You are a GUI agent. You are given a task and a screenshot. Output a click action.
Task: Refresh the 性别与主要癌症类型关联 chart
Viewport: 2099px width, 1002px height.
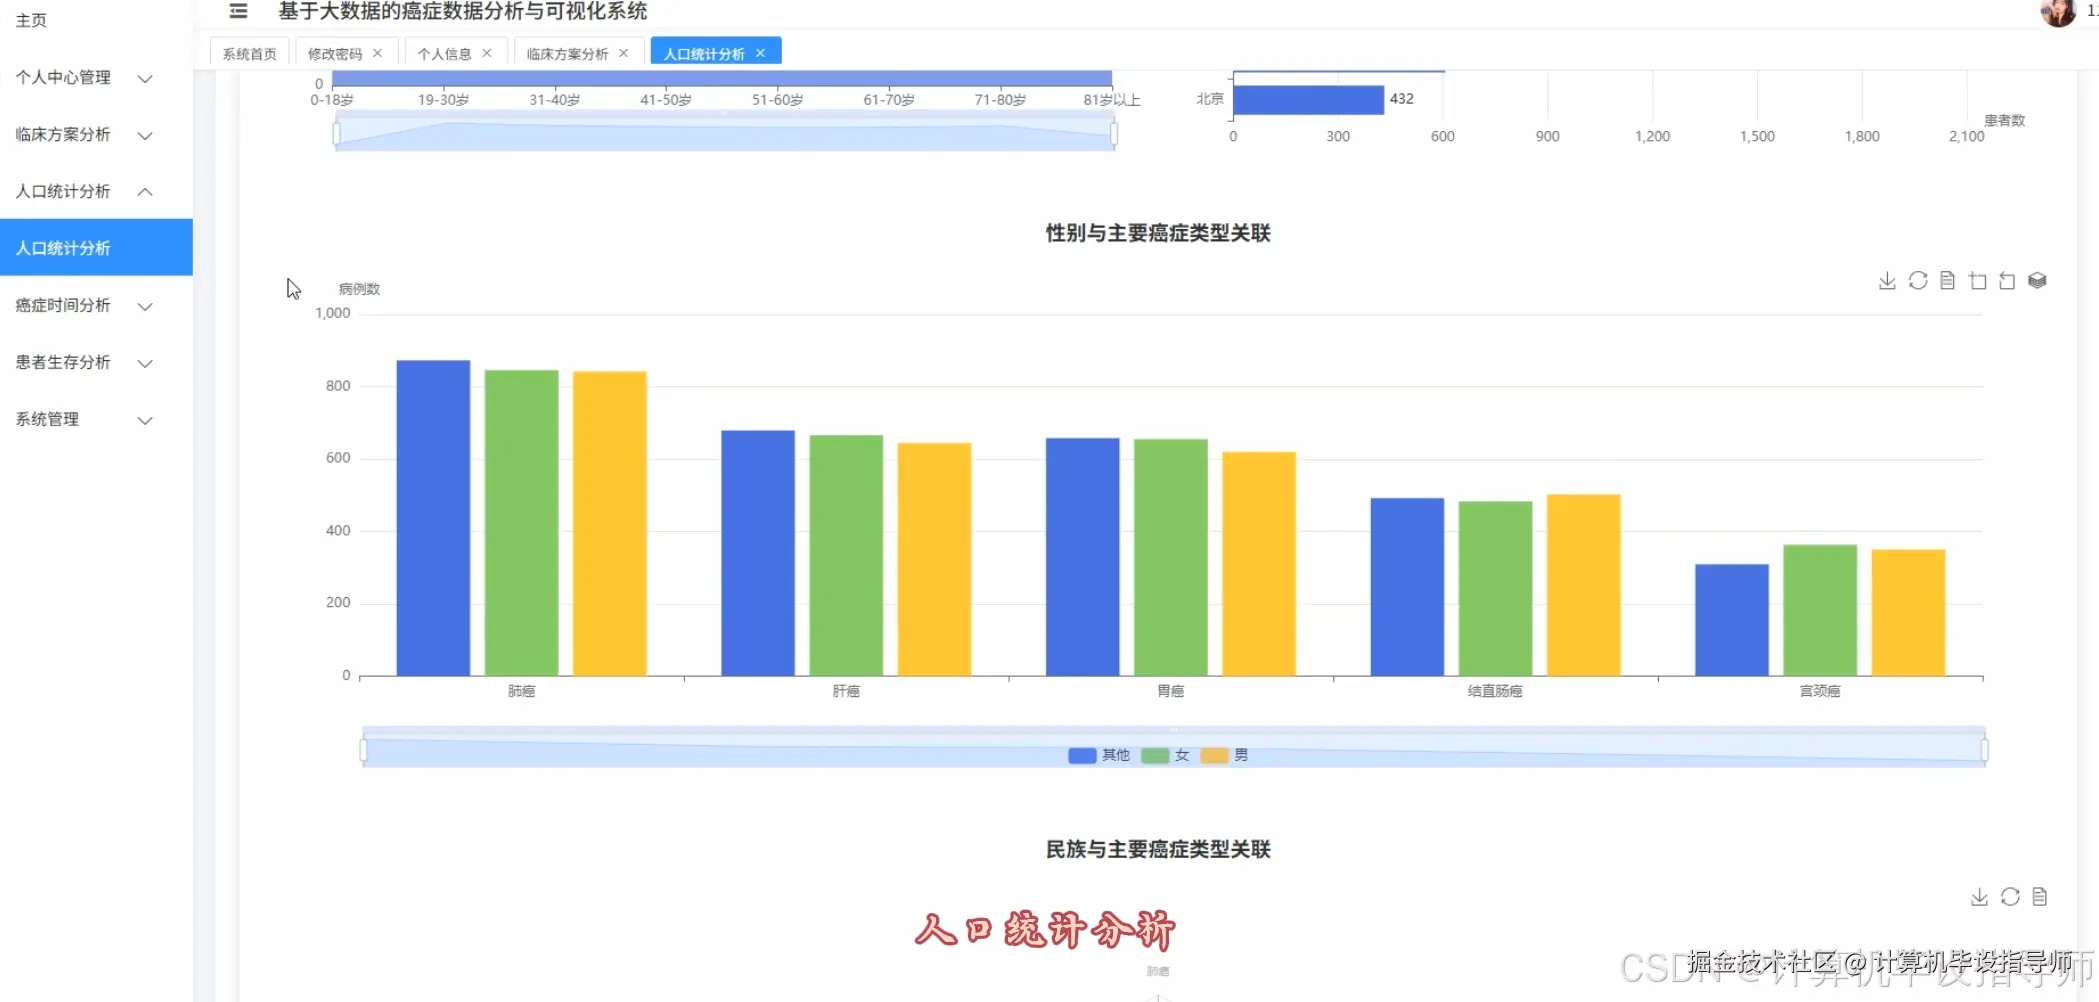coord(1917,280)
